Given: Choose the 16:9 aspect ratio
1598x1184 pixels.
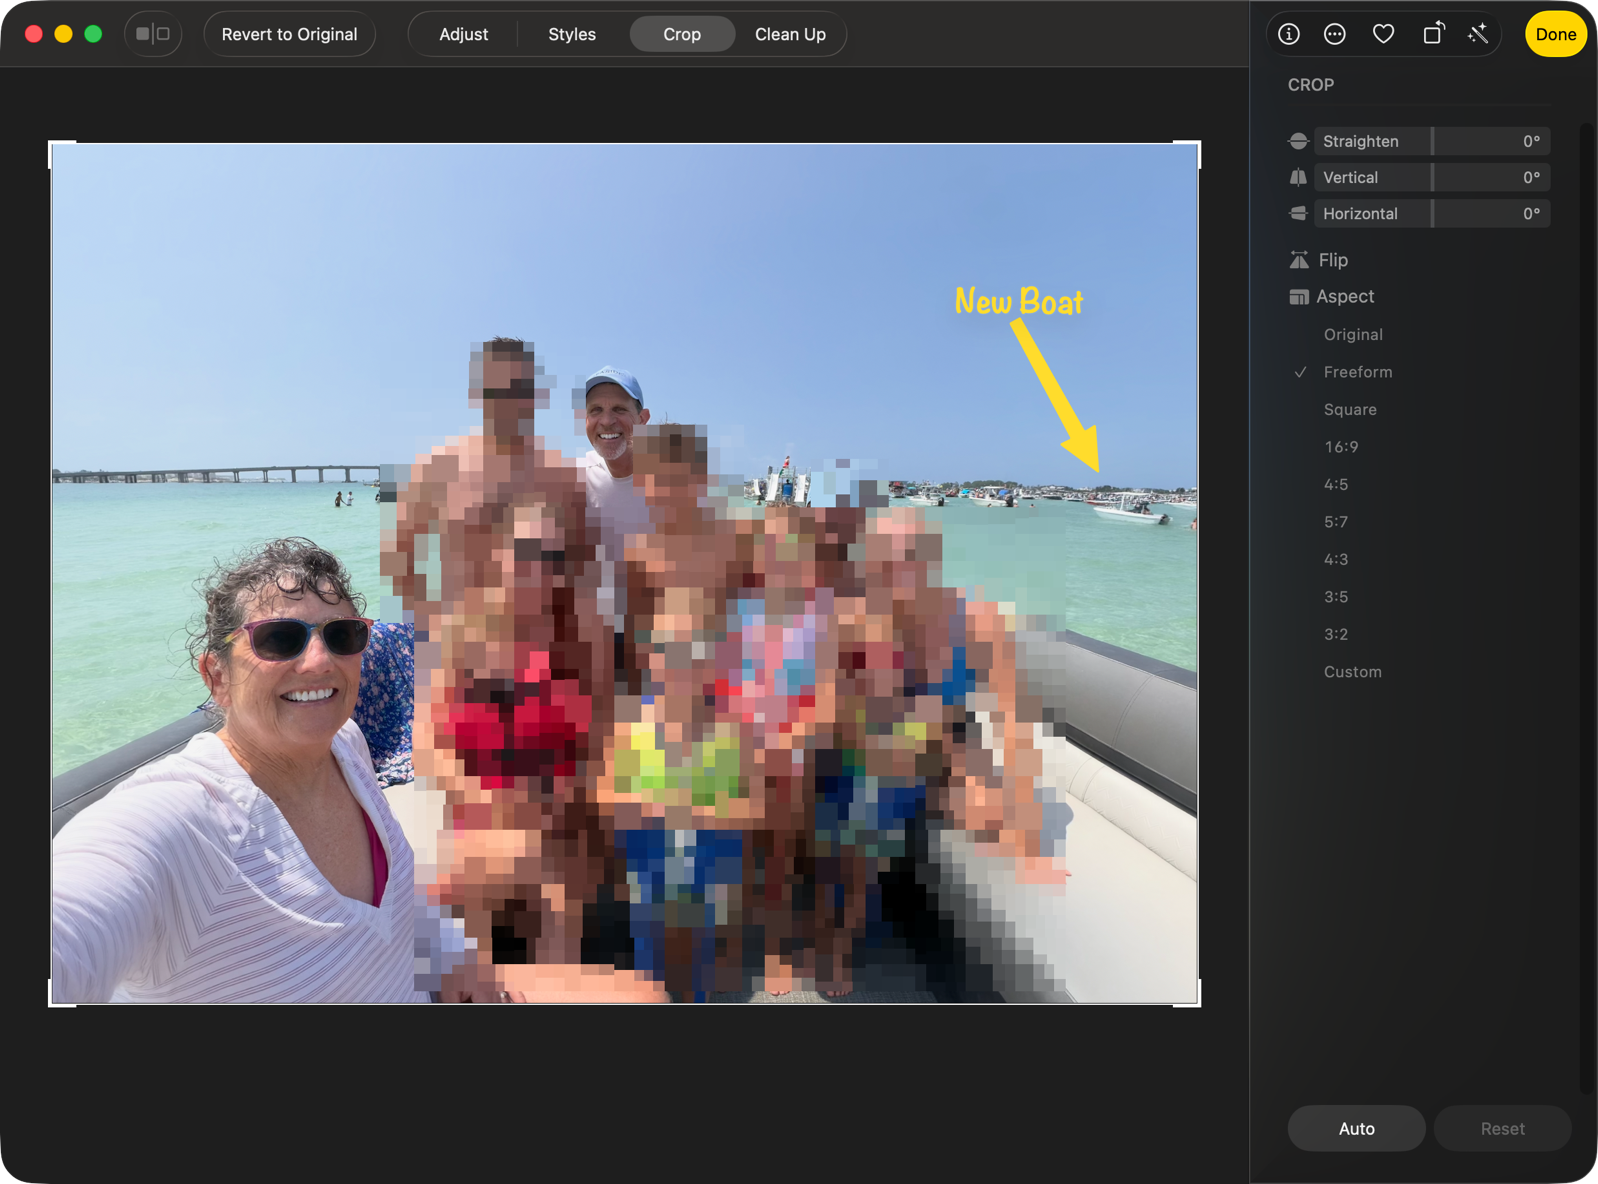Looking at the screenshot, I should (1341, 447).
